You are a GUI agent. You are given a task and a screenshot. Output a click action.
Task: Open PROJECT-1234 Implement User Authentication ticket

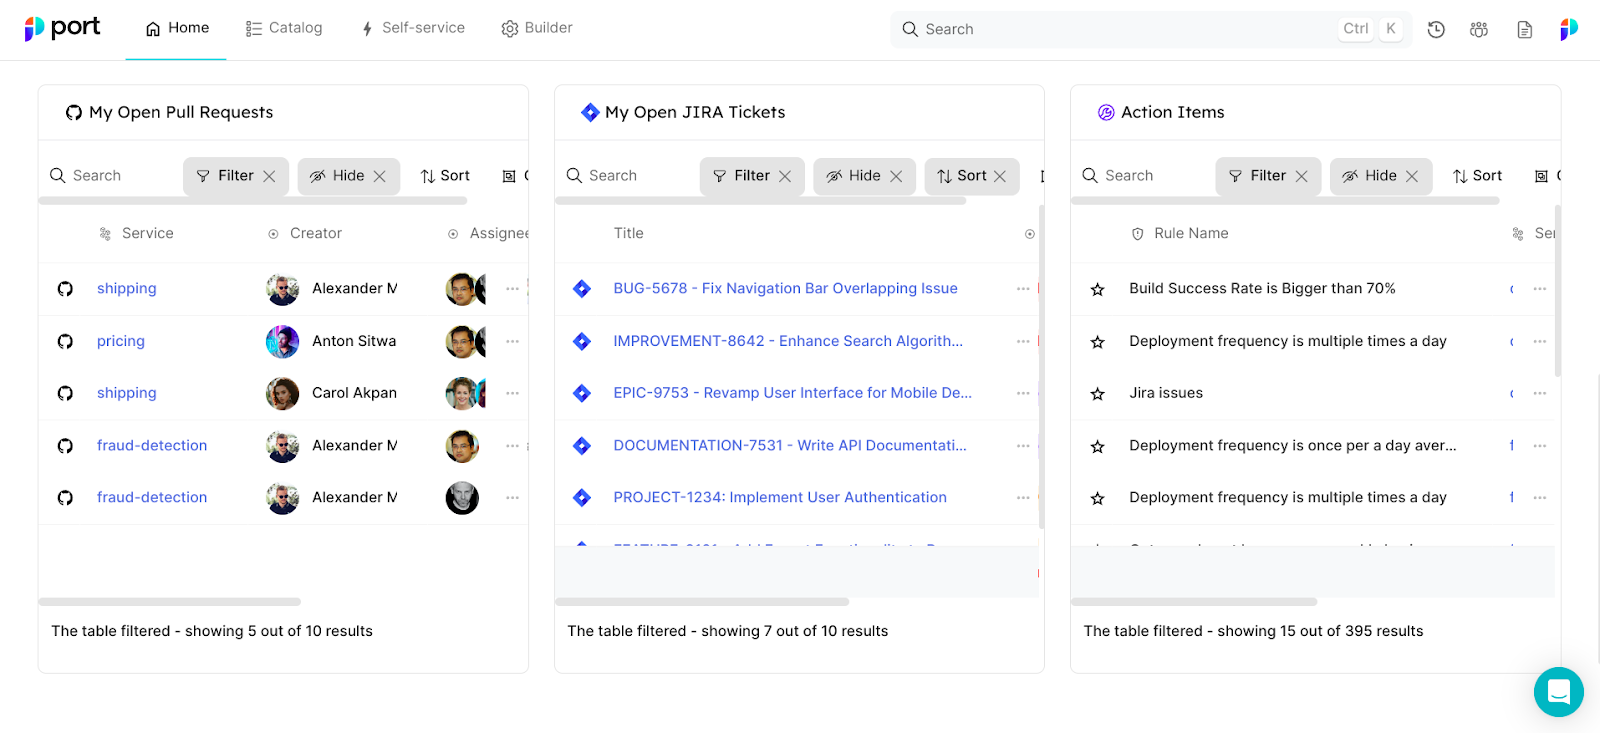point(779,498)
